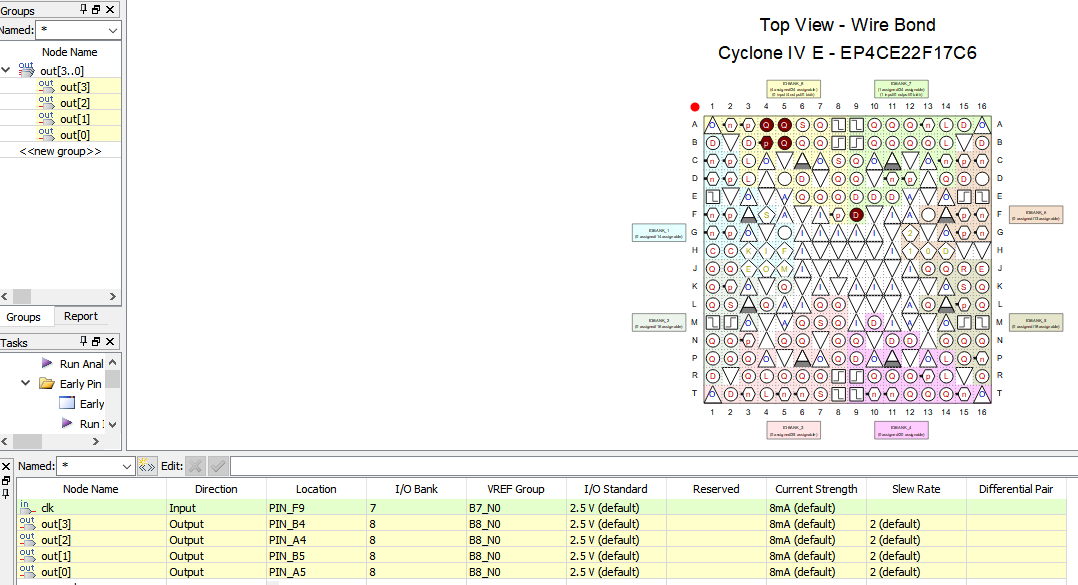Image resolution: width=1078 pixels, height=585 pixels.
Task: Click the Edit text input field
Action: pos(654,466)
